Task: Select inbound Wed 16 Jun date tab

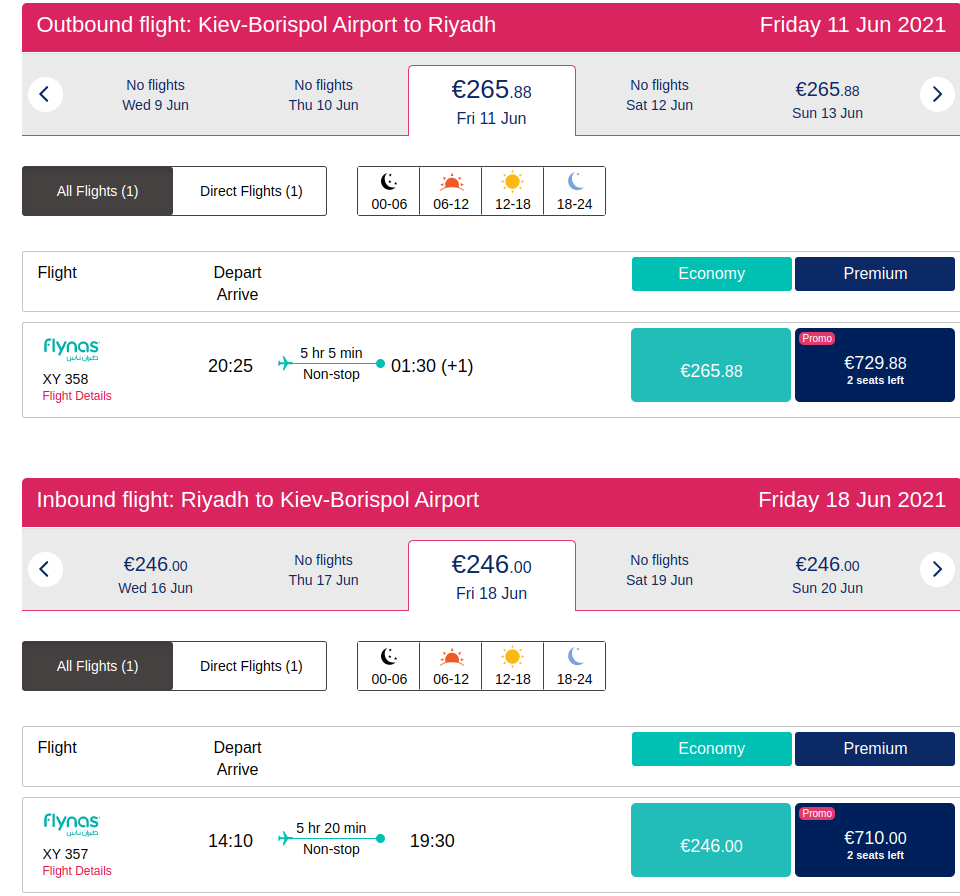Action: pyautogui.click(x=155, y=575)
